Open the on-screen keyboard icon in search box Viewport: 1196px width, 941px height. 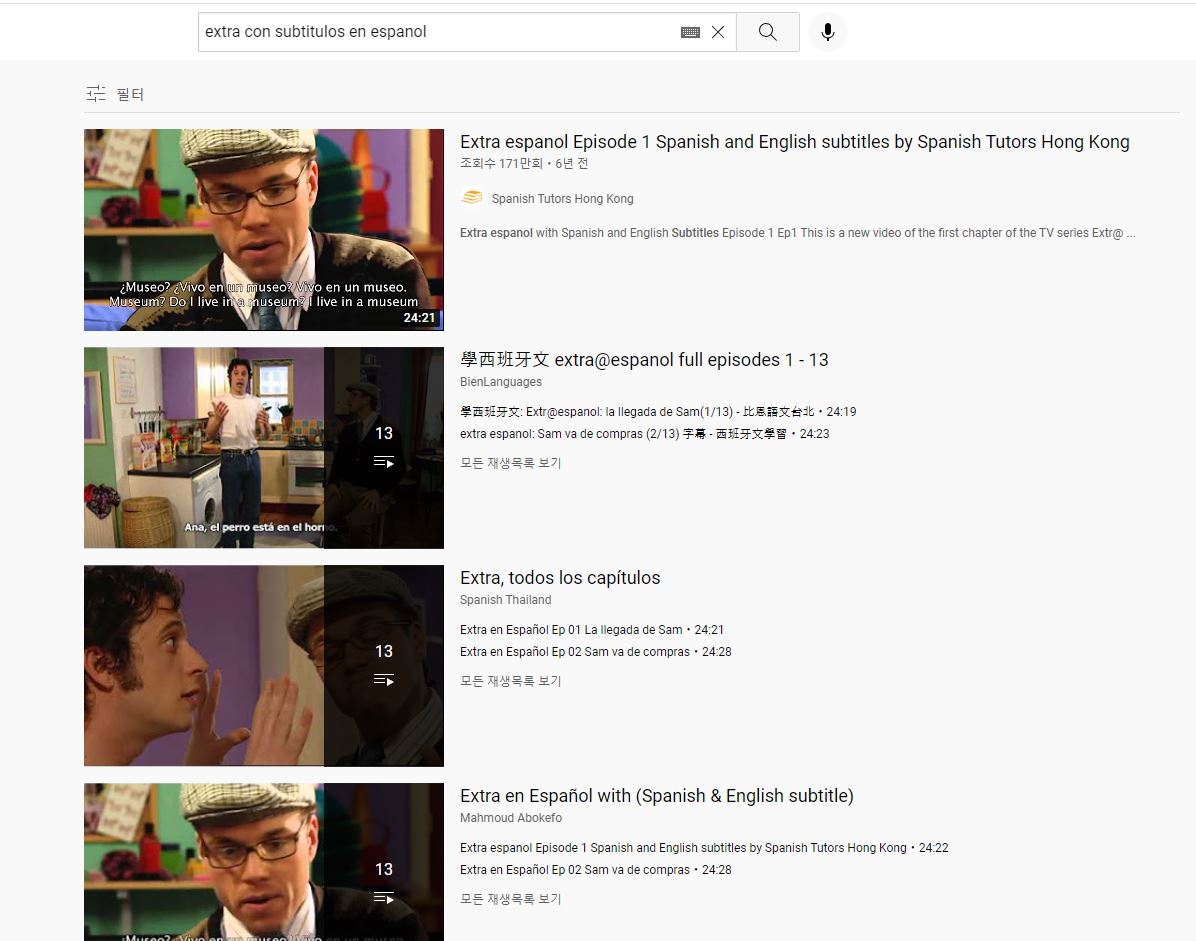point(690,32)
